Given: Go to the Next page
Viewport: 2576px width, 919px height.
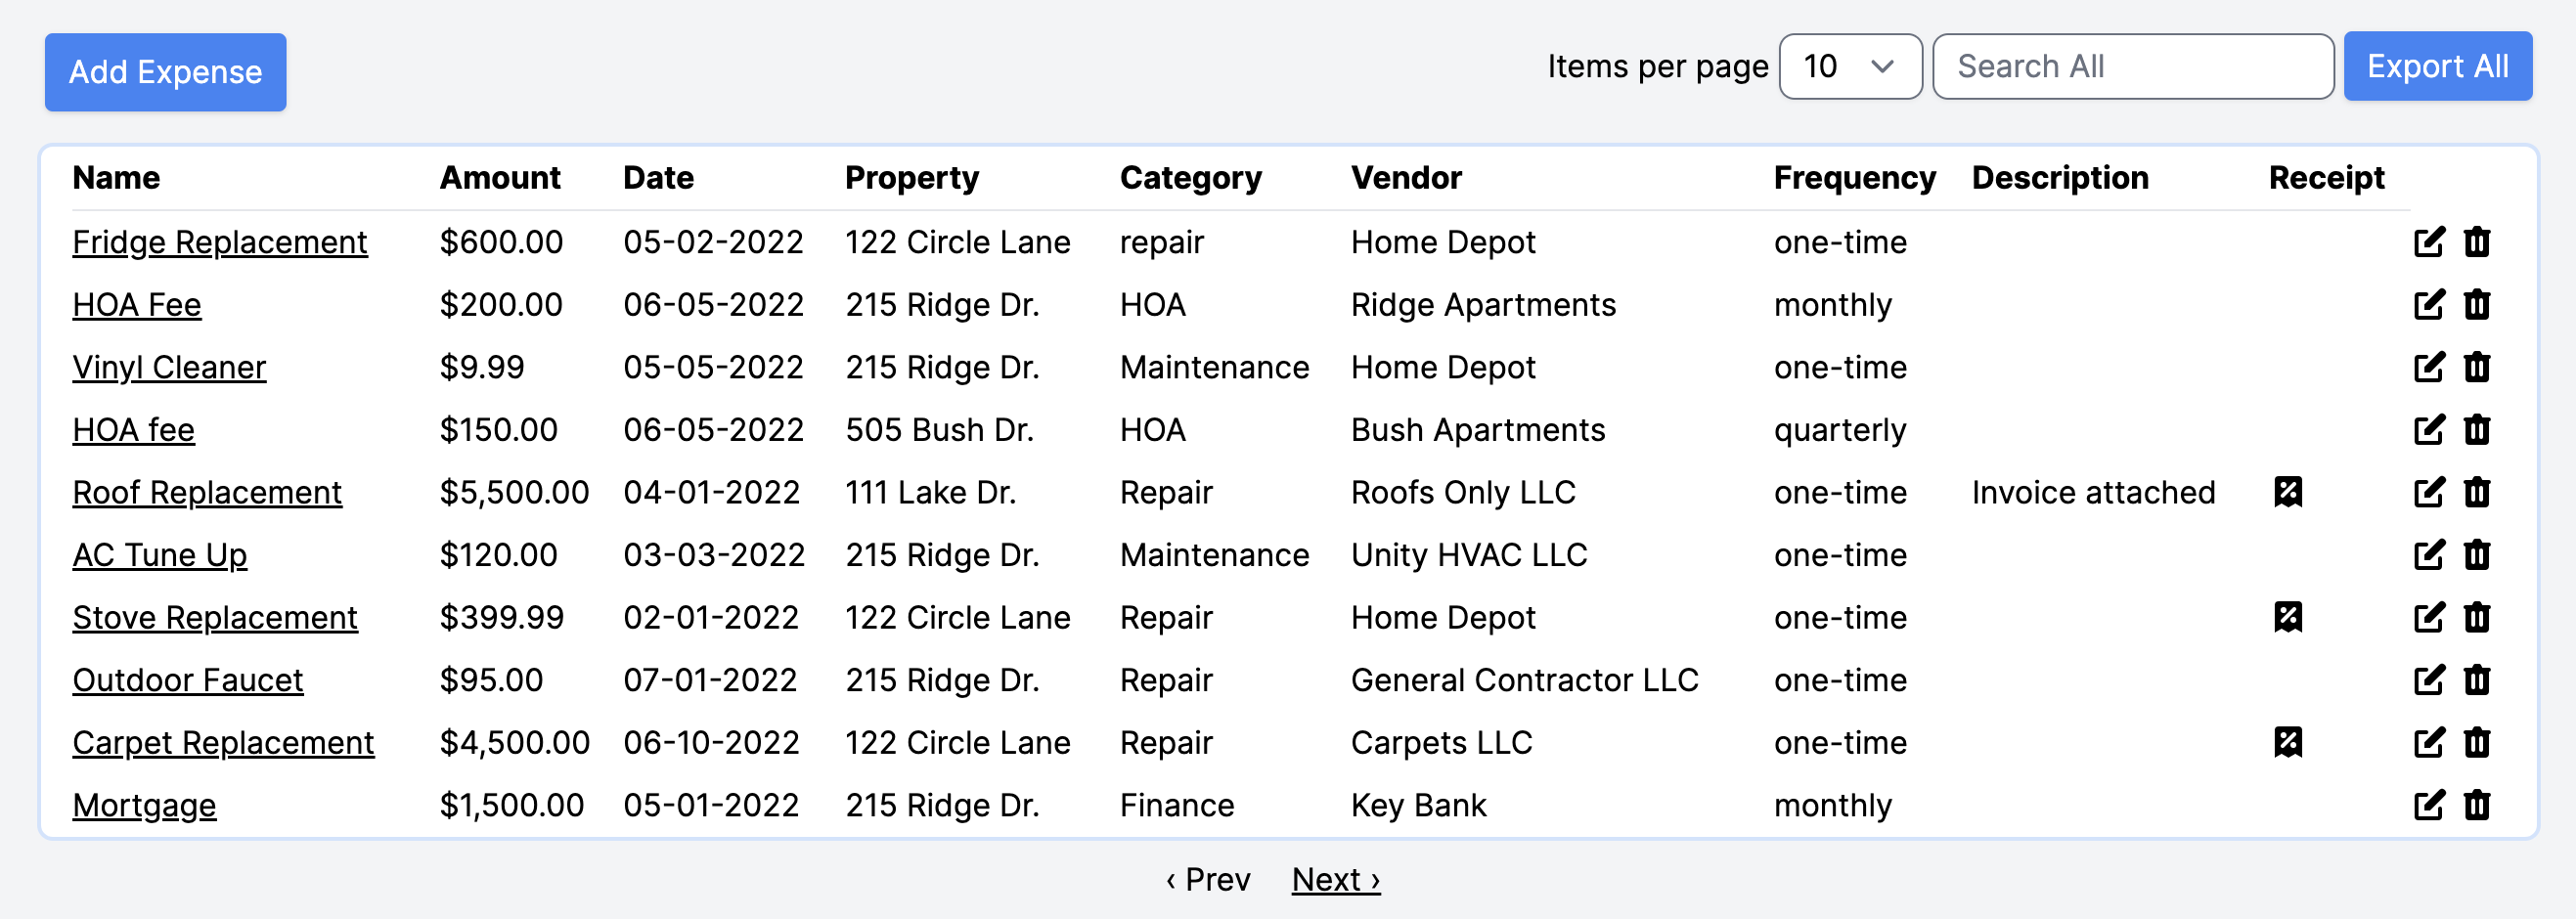Looking at the screenshot, I should (1335, 879).
